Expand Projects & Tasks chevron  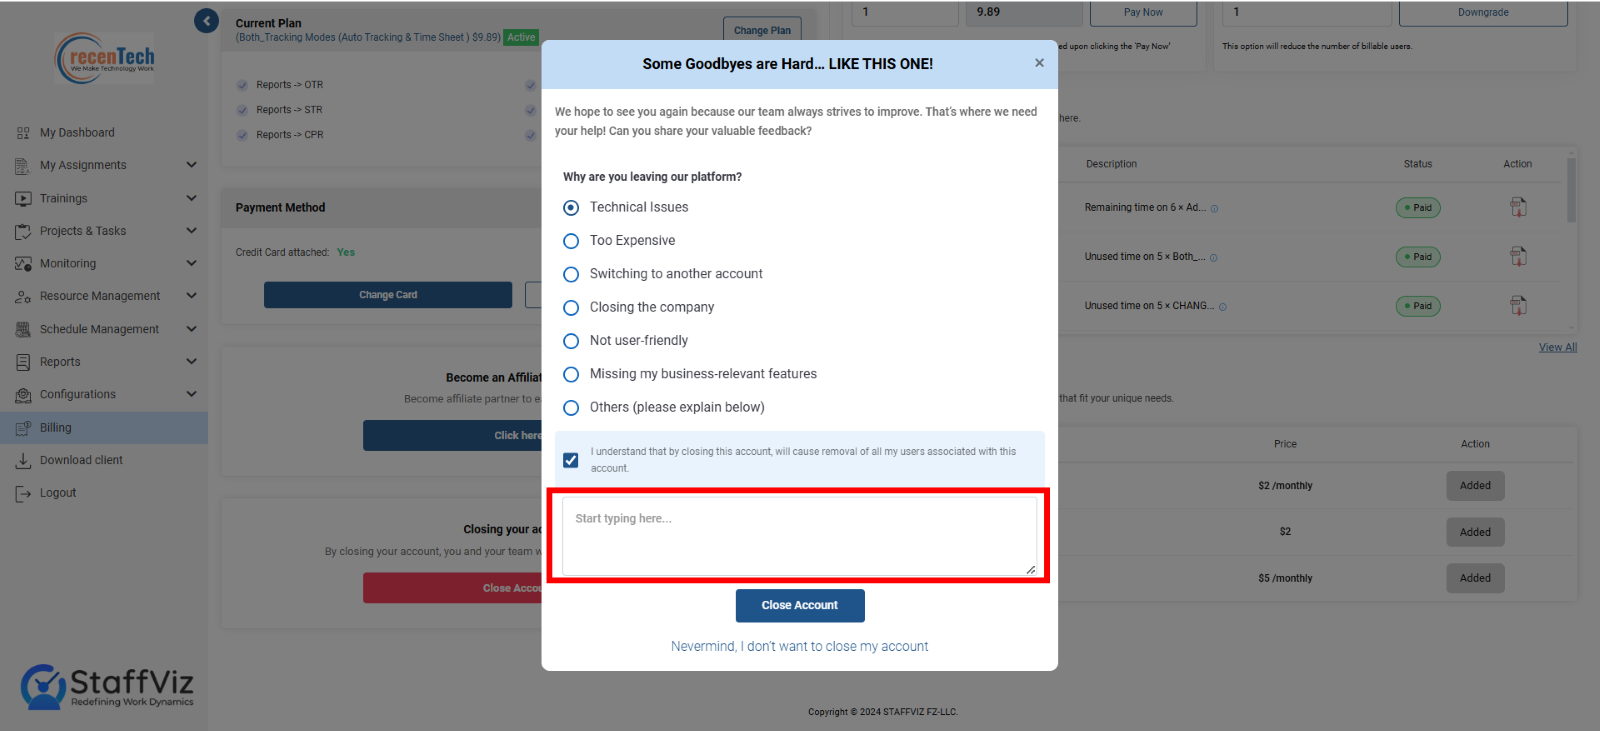(191, 231)
